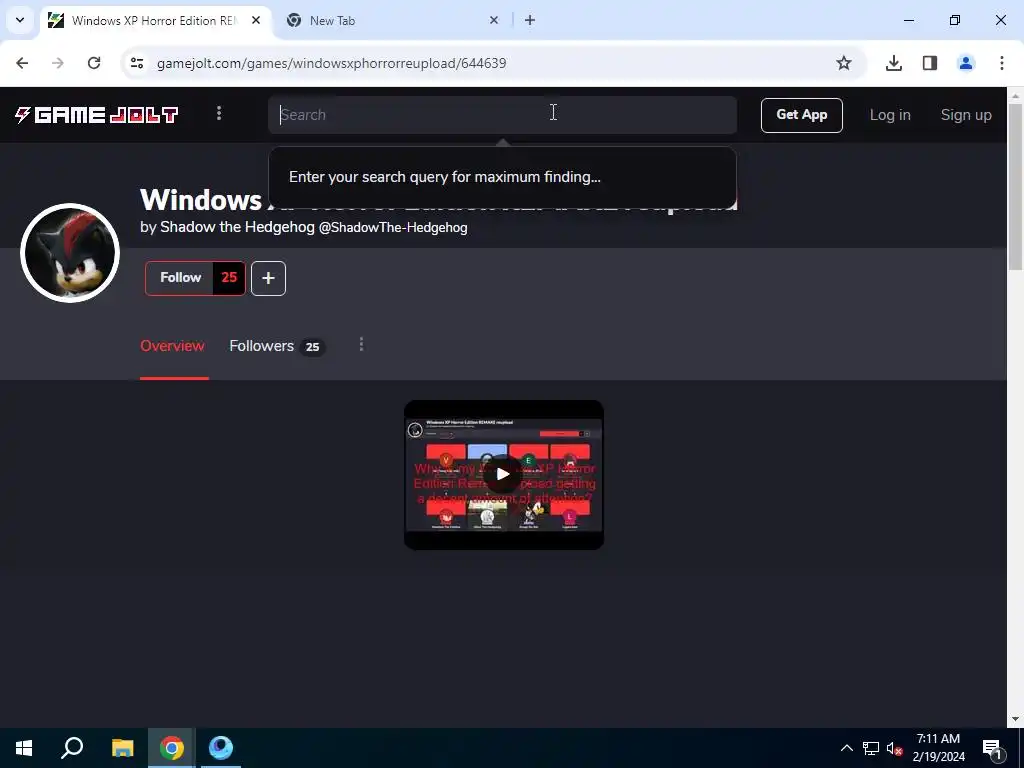Screen dimensions: 1024x768
Task: Go back to the previous page
Action: click(22, 63)
